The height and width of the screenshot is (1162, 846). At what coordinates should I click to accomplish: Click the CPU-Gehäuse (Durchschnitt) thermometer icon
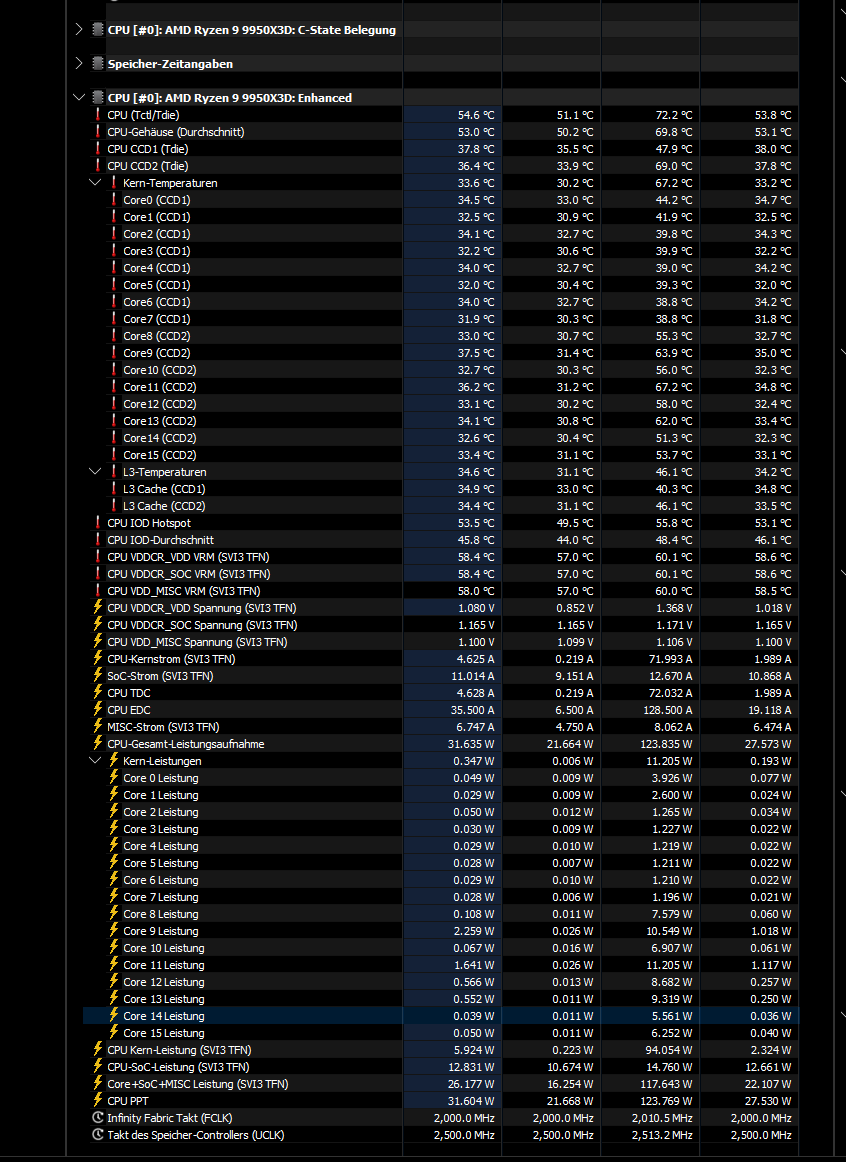(x=97, y=131)
